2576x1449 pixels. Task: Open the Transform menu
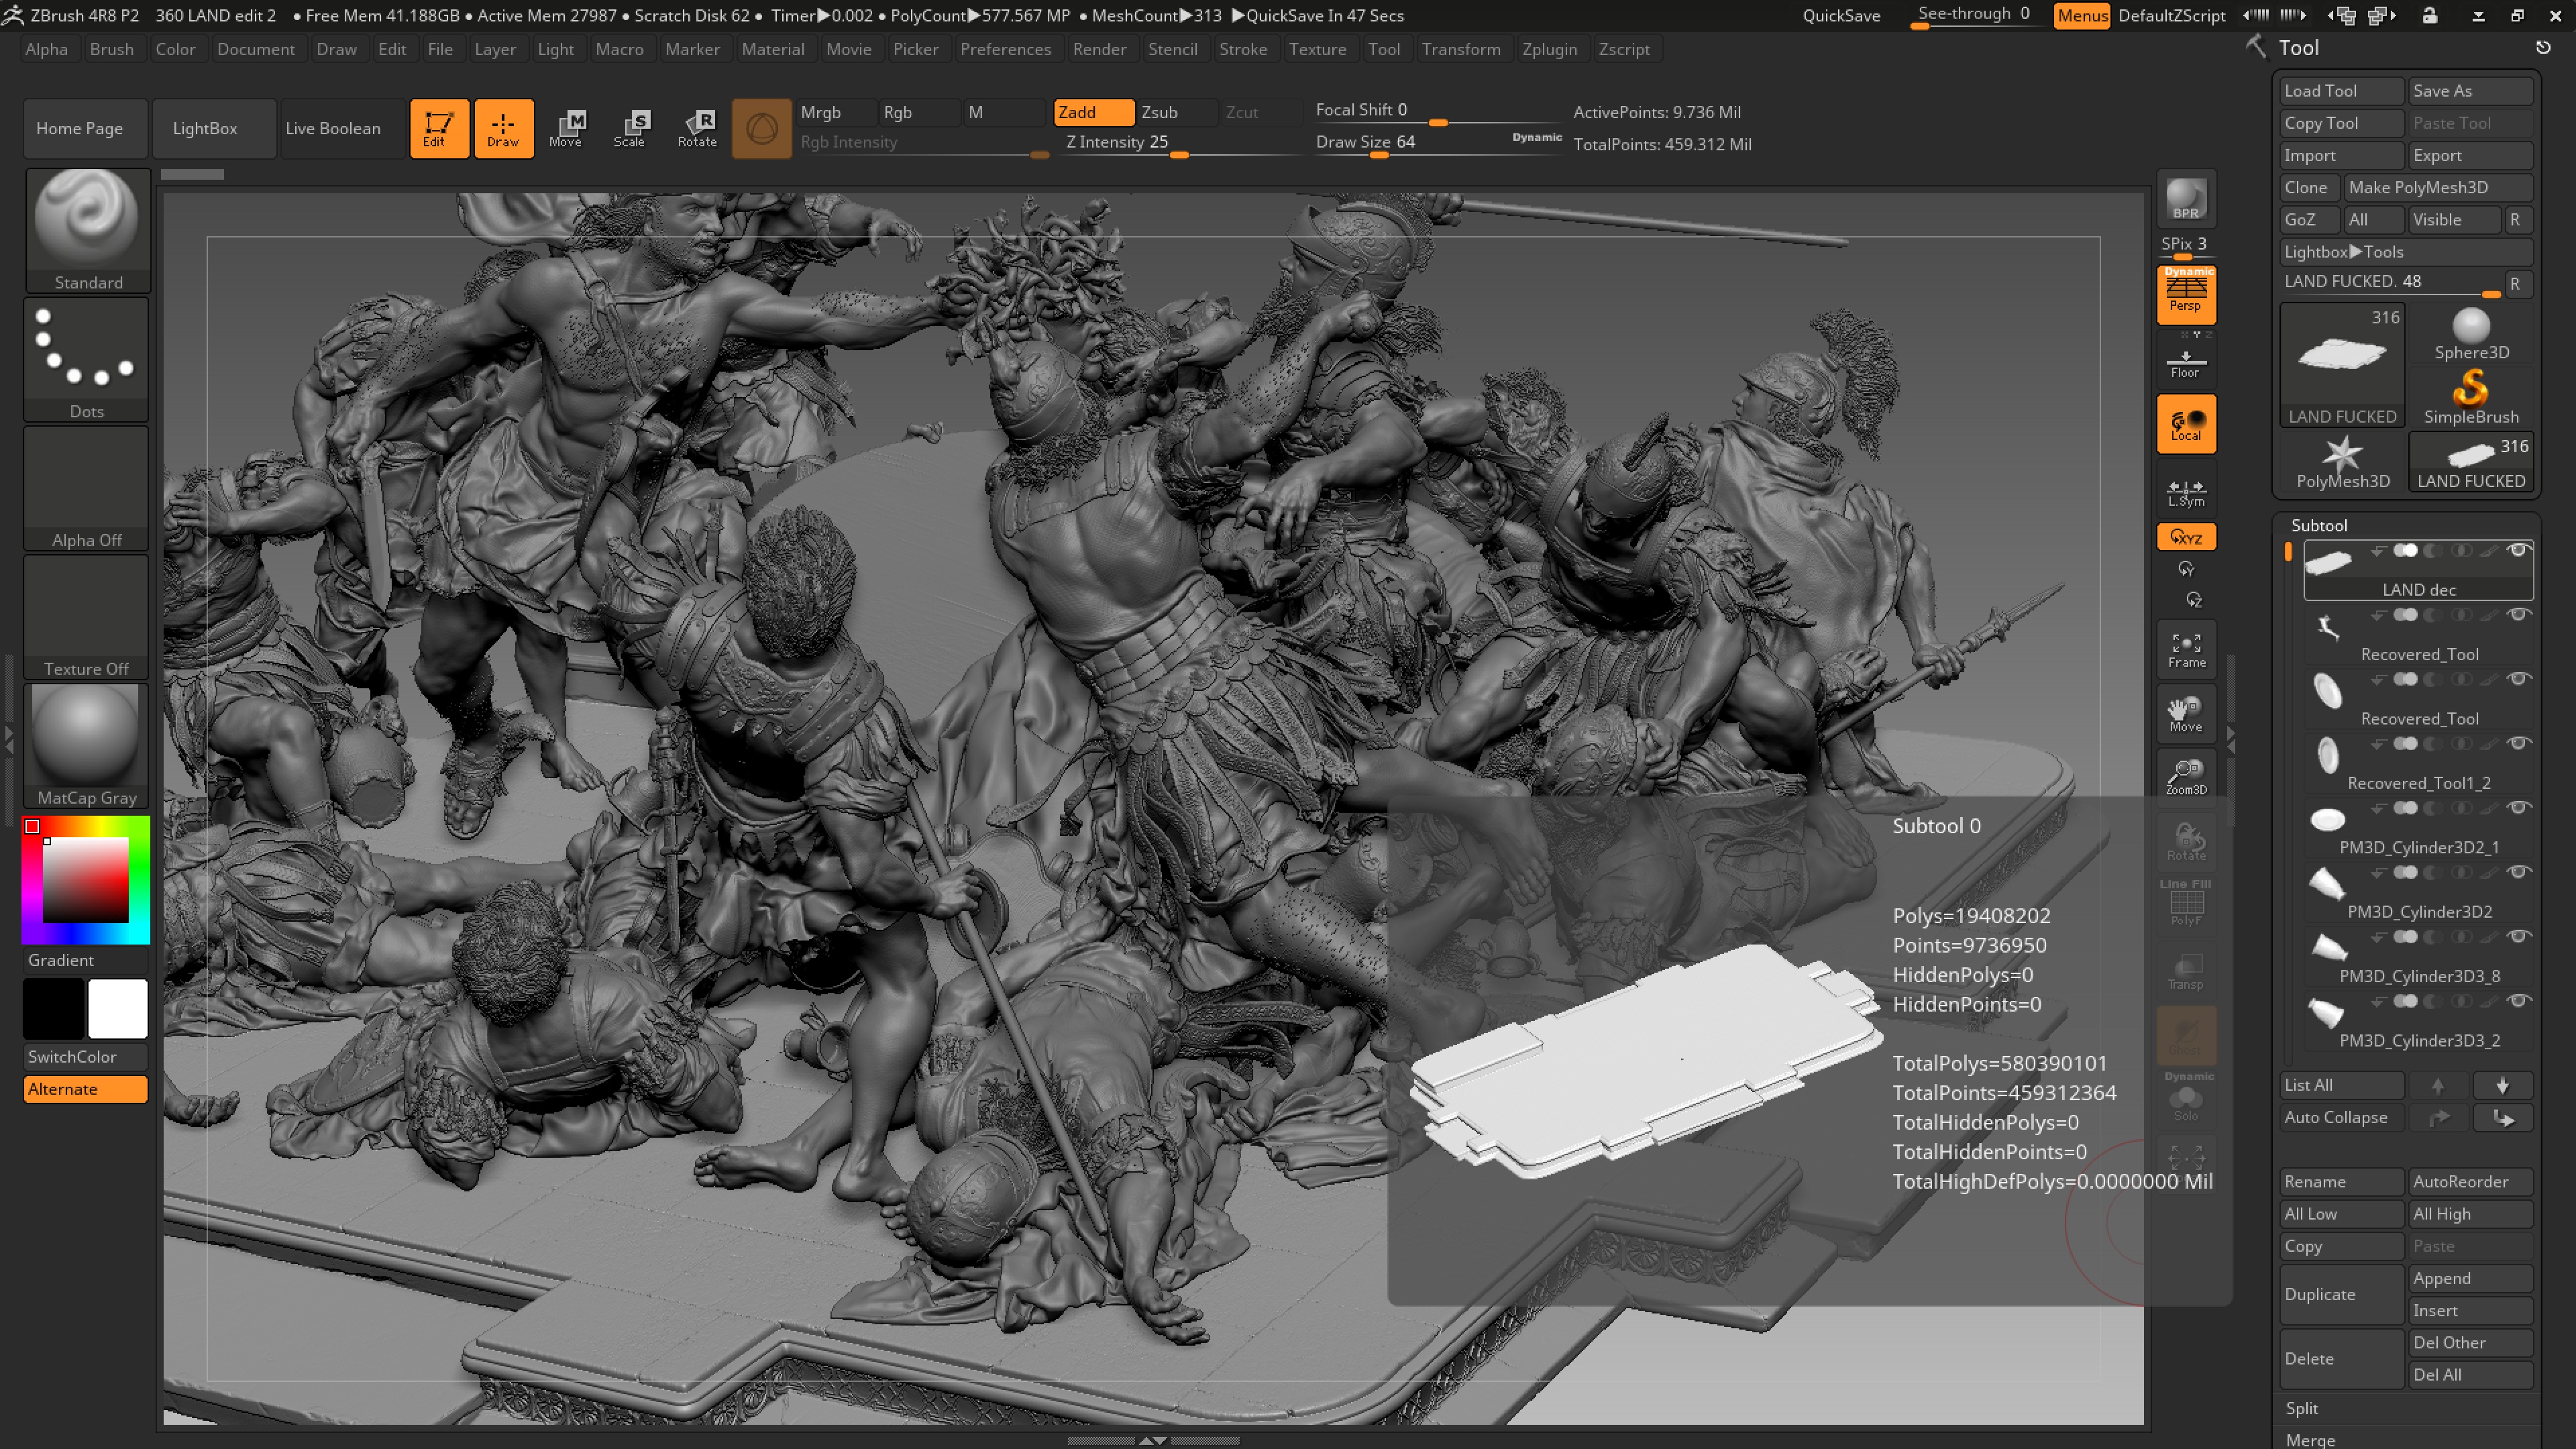[1461, 49]
